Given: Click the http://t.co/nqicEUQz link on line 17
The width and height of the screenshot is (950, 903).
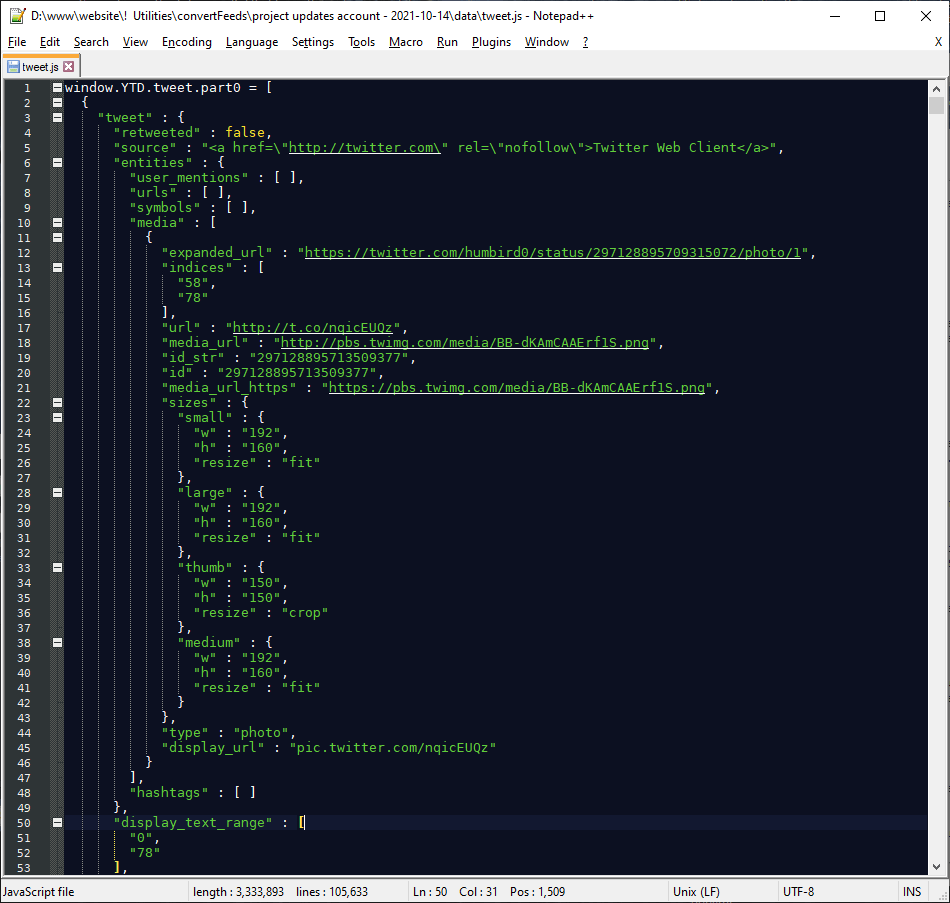Looking at the screenshot, I should coord(317,328).
